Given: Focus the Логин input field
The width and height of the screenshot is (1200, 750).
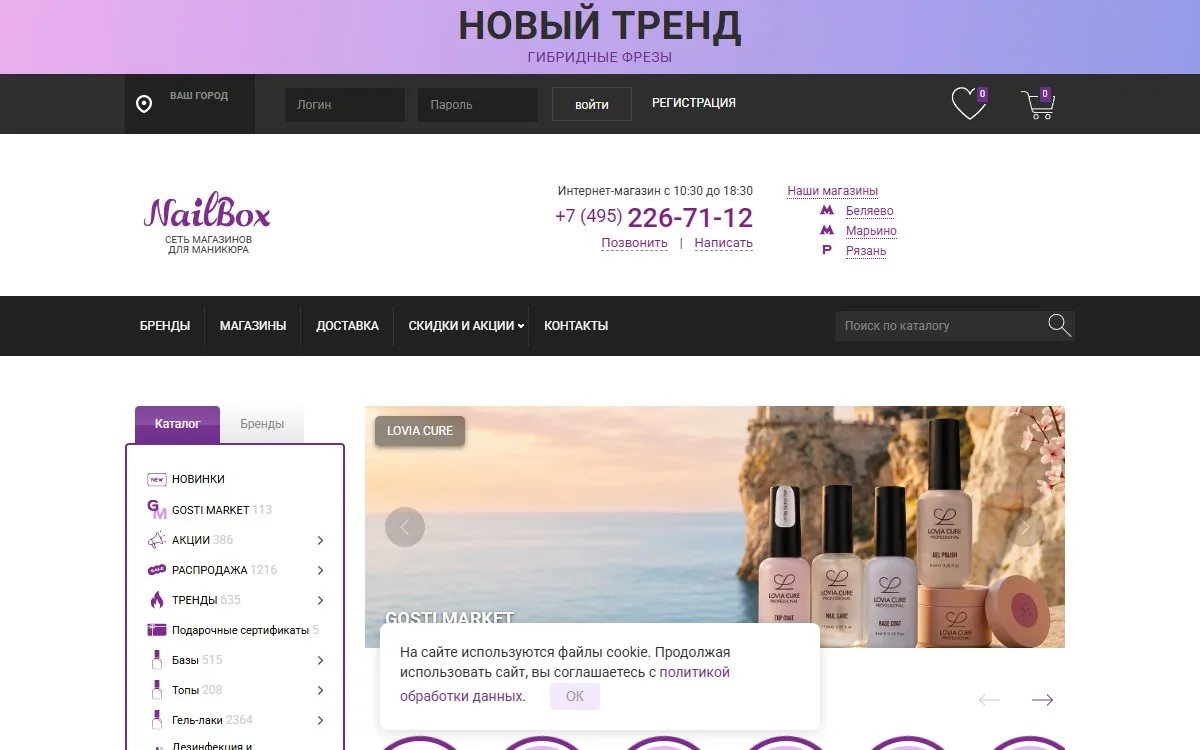Looking at the screenshot, I should click(x=345, y=105).
